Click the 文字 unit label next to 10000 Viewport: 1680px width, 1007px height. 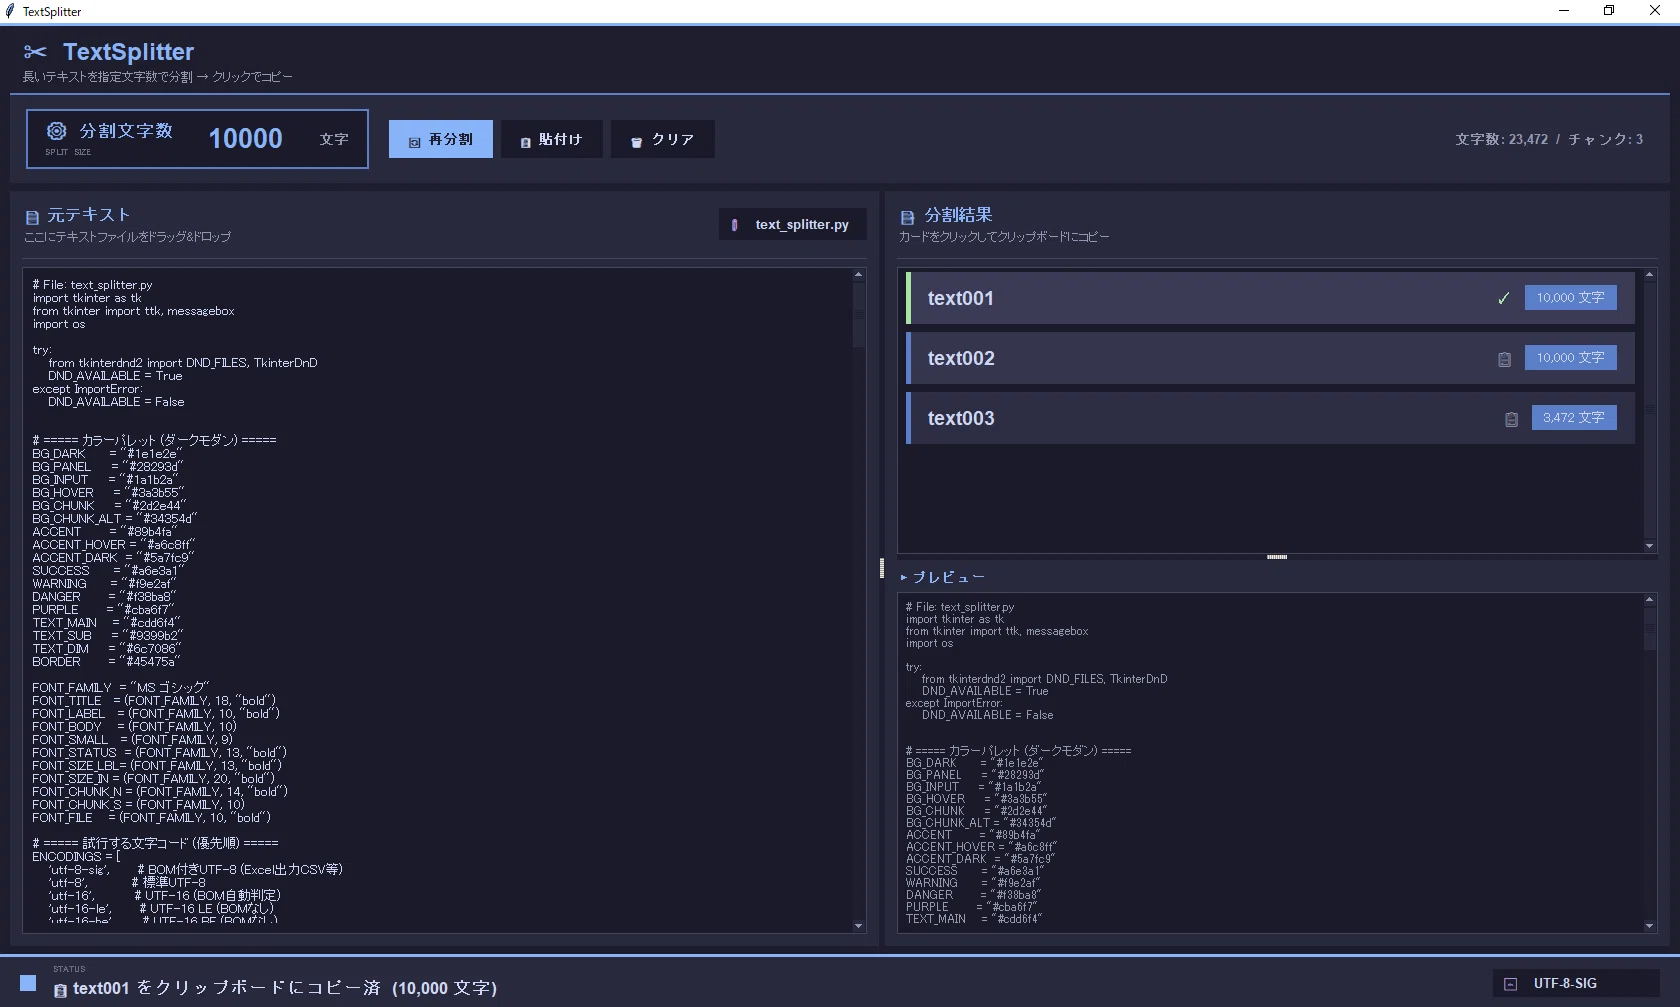(334, 140)
